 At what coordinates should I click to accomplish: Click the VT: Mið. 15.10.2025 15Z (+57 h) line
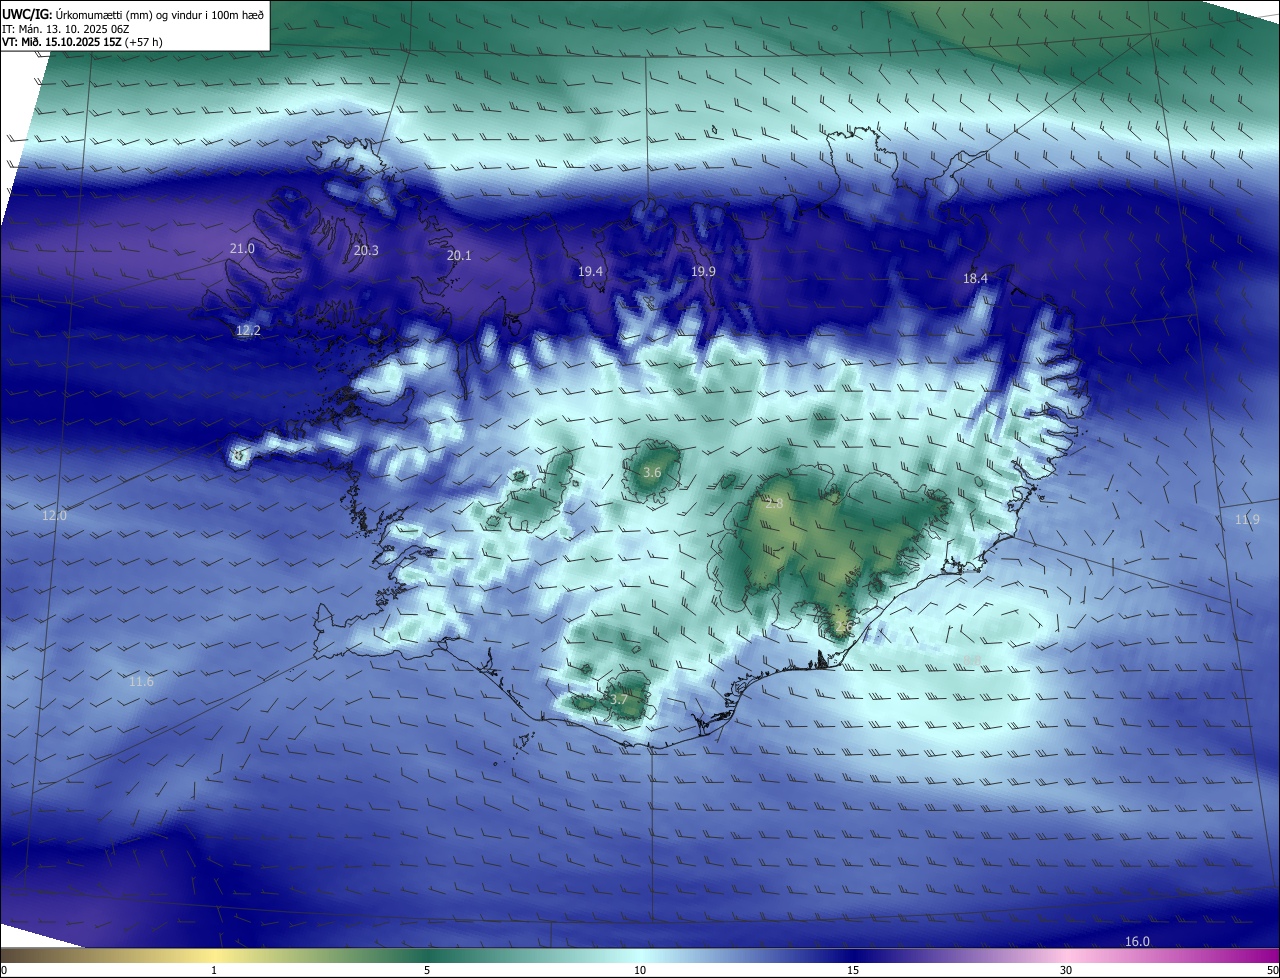coord(82,42)
